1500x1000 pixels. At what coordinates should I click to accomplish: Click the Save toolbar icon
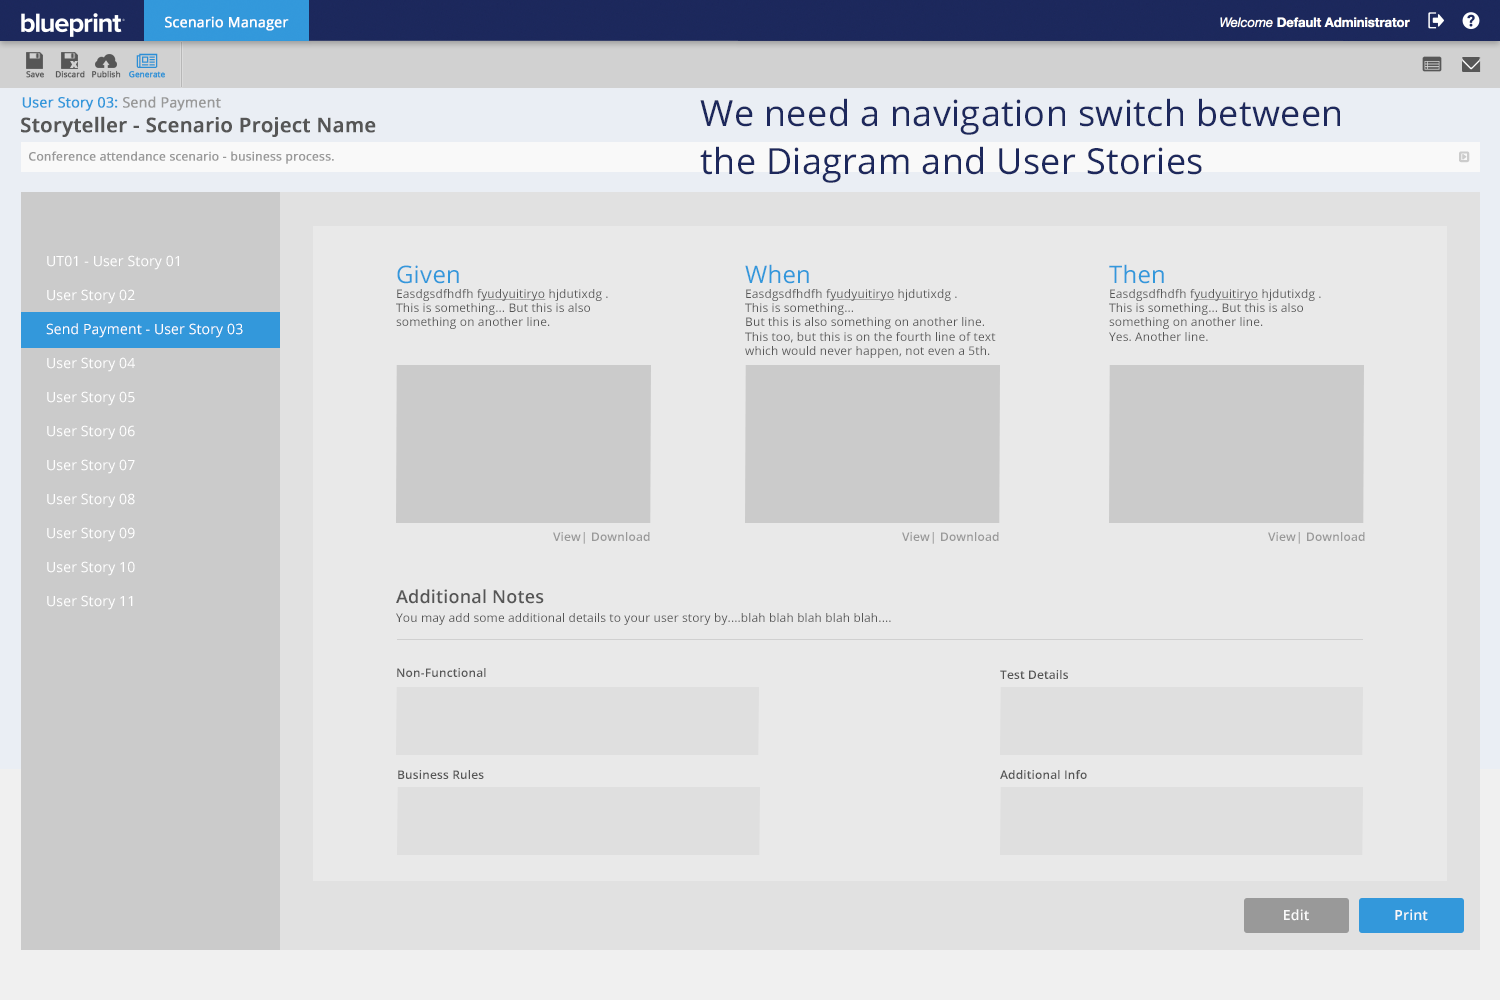click(x=35, y=64)
